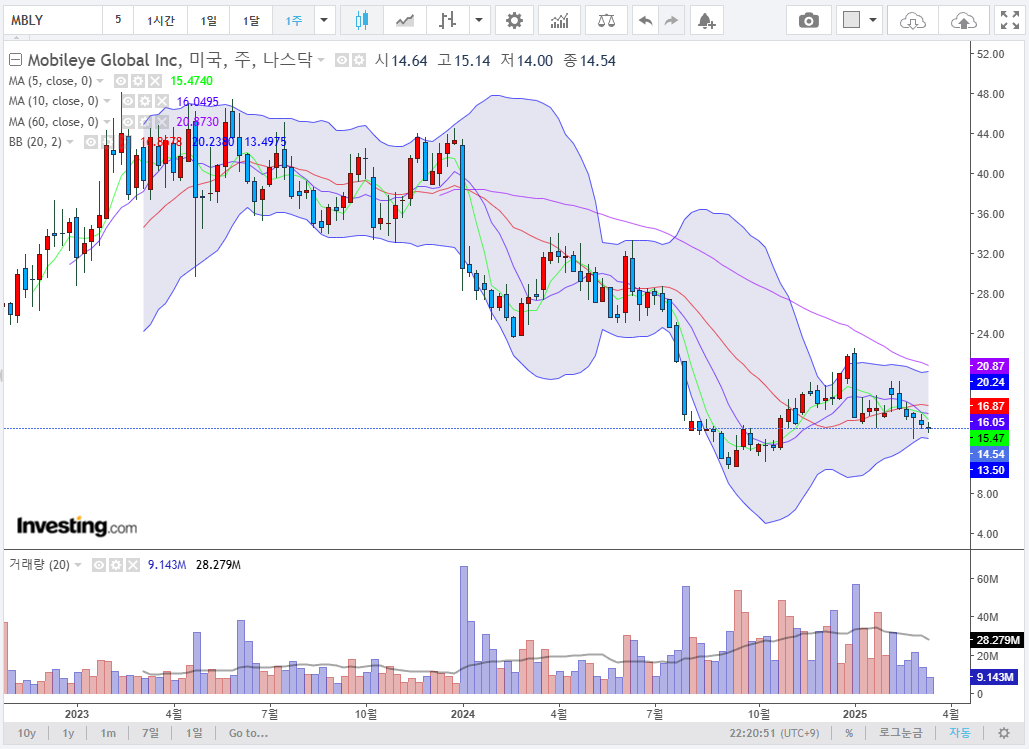Image resolution: width=1029 pixels, height=749 pixels.
Task: Remove MA 5 indicator
Action: pos(154,81)
